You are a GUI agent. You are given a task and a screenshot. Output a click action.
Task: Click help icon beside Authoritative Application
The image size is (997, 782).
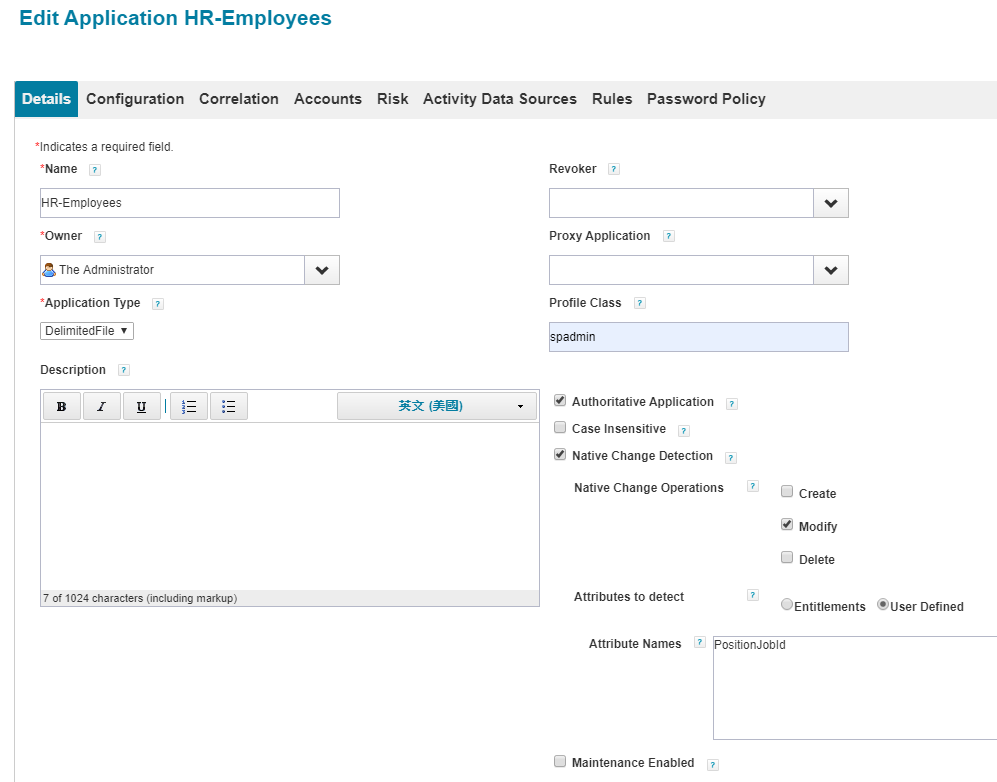click(732, 404)
